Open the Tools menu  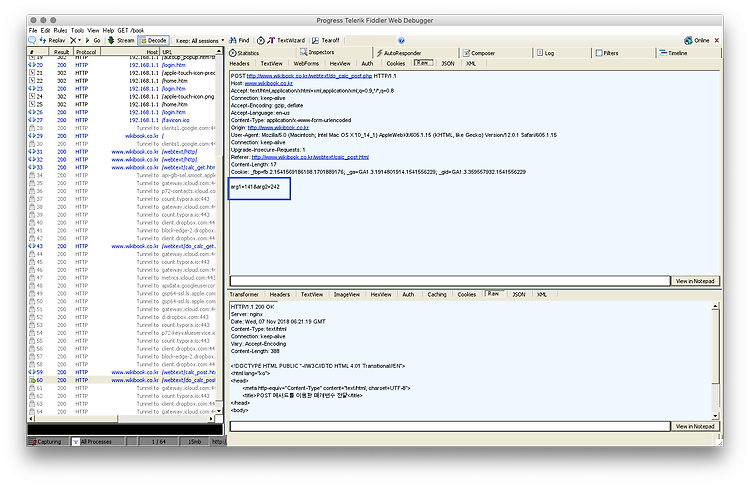77,30
